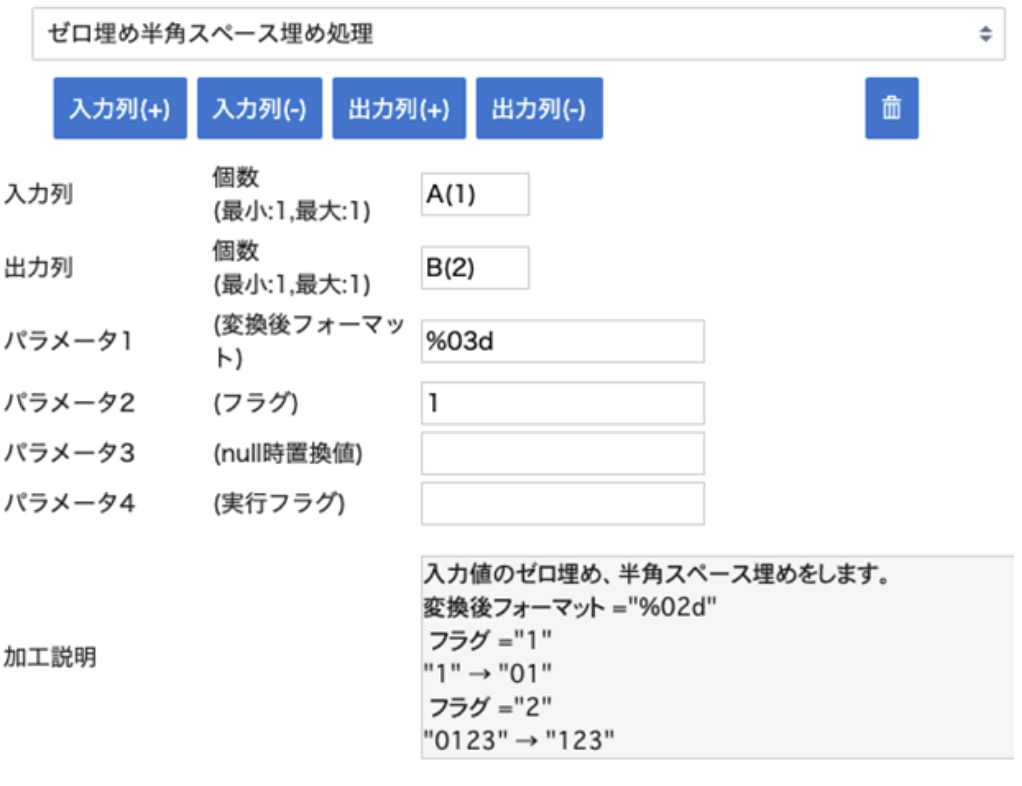Add an input column with 入力列(+)
The width and height of the screenshot is (1022, 786).
pyautogui.click(x=120, y=108)
